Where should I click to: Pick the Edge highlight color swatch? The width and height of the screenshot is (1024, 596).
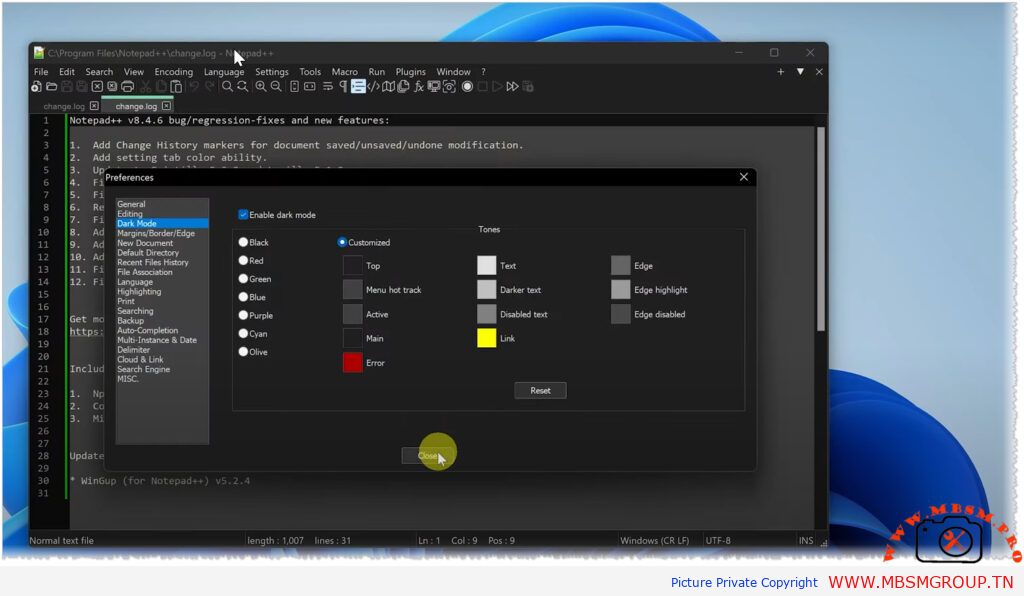pos(620,289)
